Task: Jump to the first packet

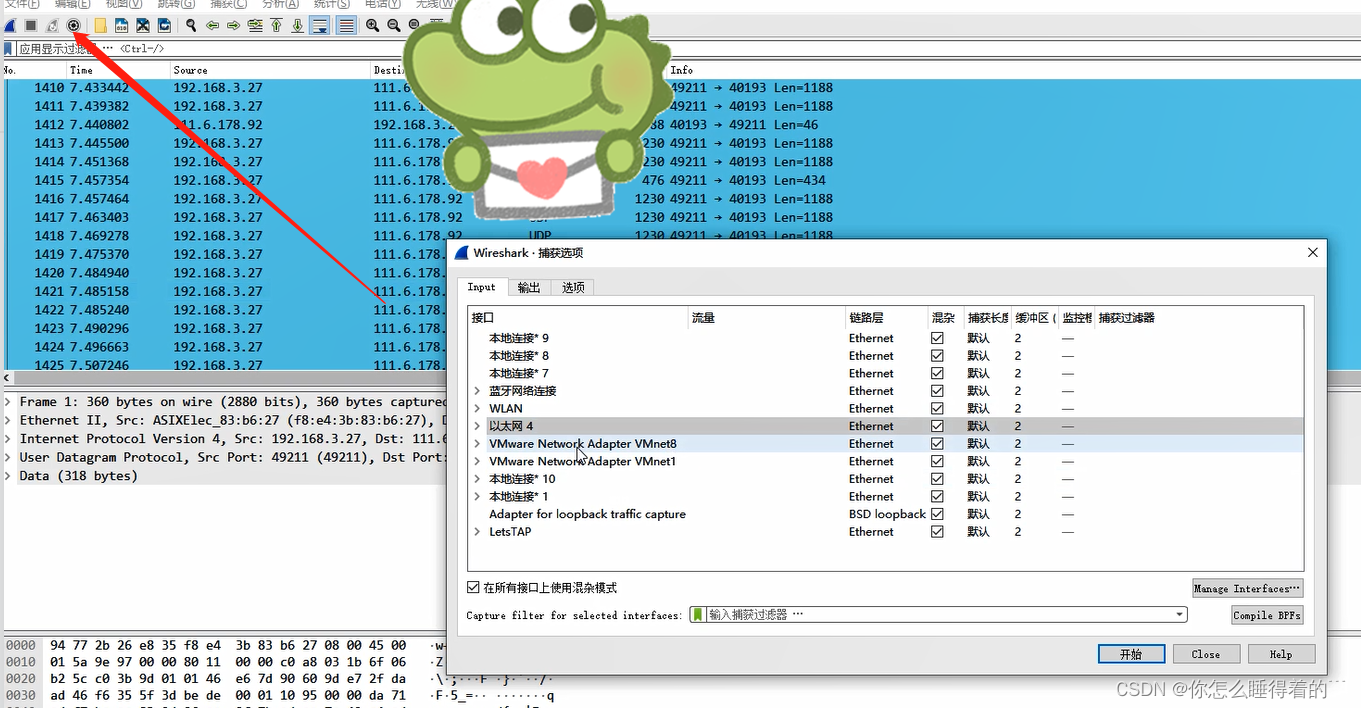Action: click(276, 25)
